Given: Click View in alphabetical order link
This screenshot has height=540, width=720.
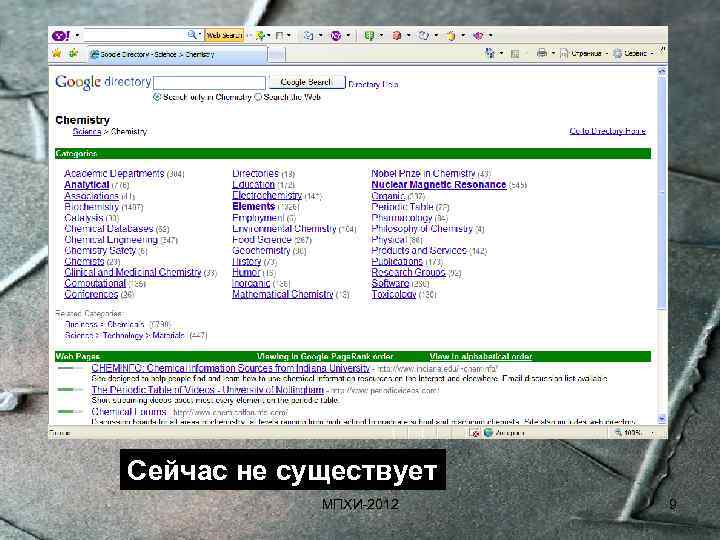Looking at the screenshot, I should click(x=481, y=356).
